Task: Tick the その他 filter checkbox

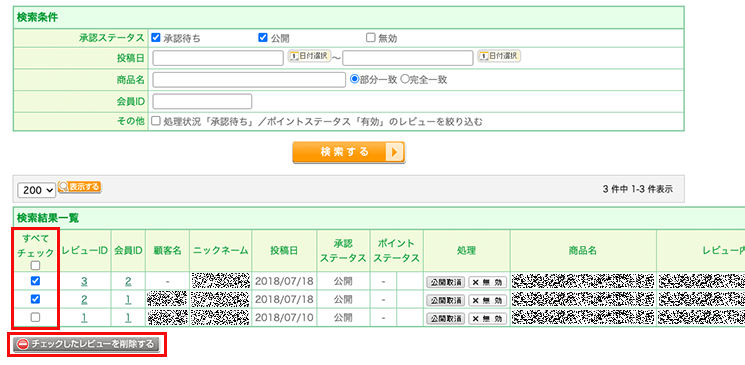Action: [x=155, y=121]
